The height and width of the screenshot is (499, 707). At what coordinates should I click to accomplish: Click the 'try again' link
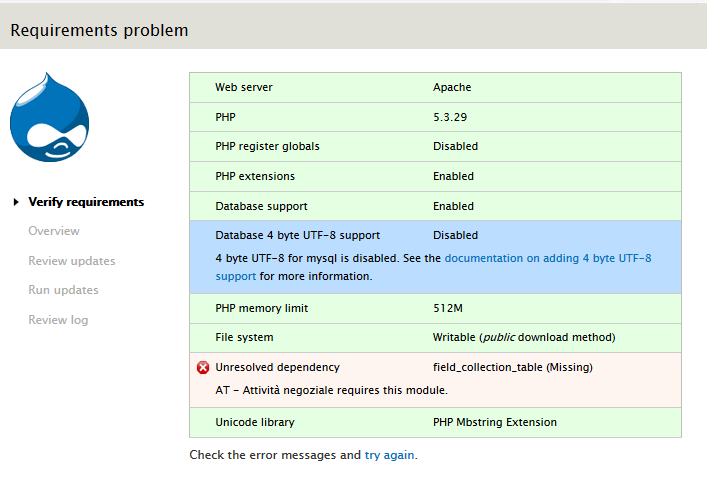tap(390, 455)
